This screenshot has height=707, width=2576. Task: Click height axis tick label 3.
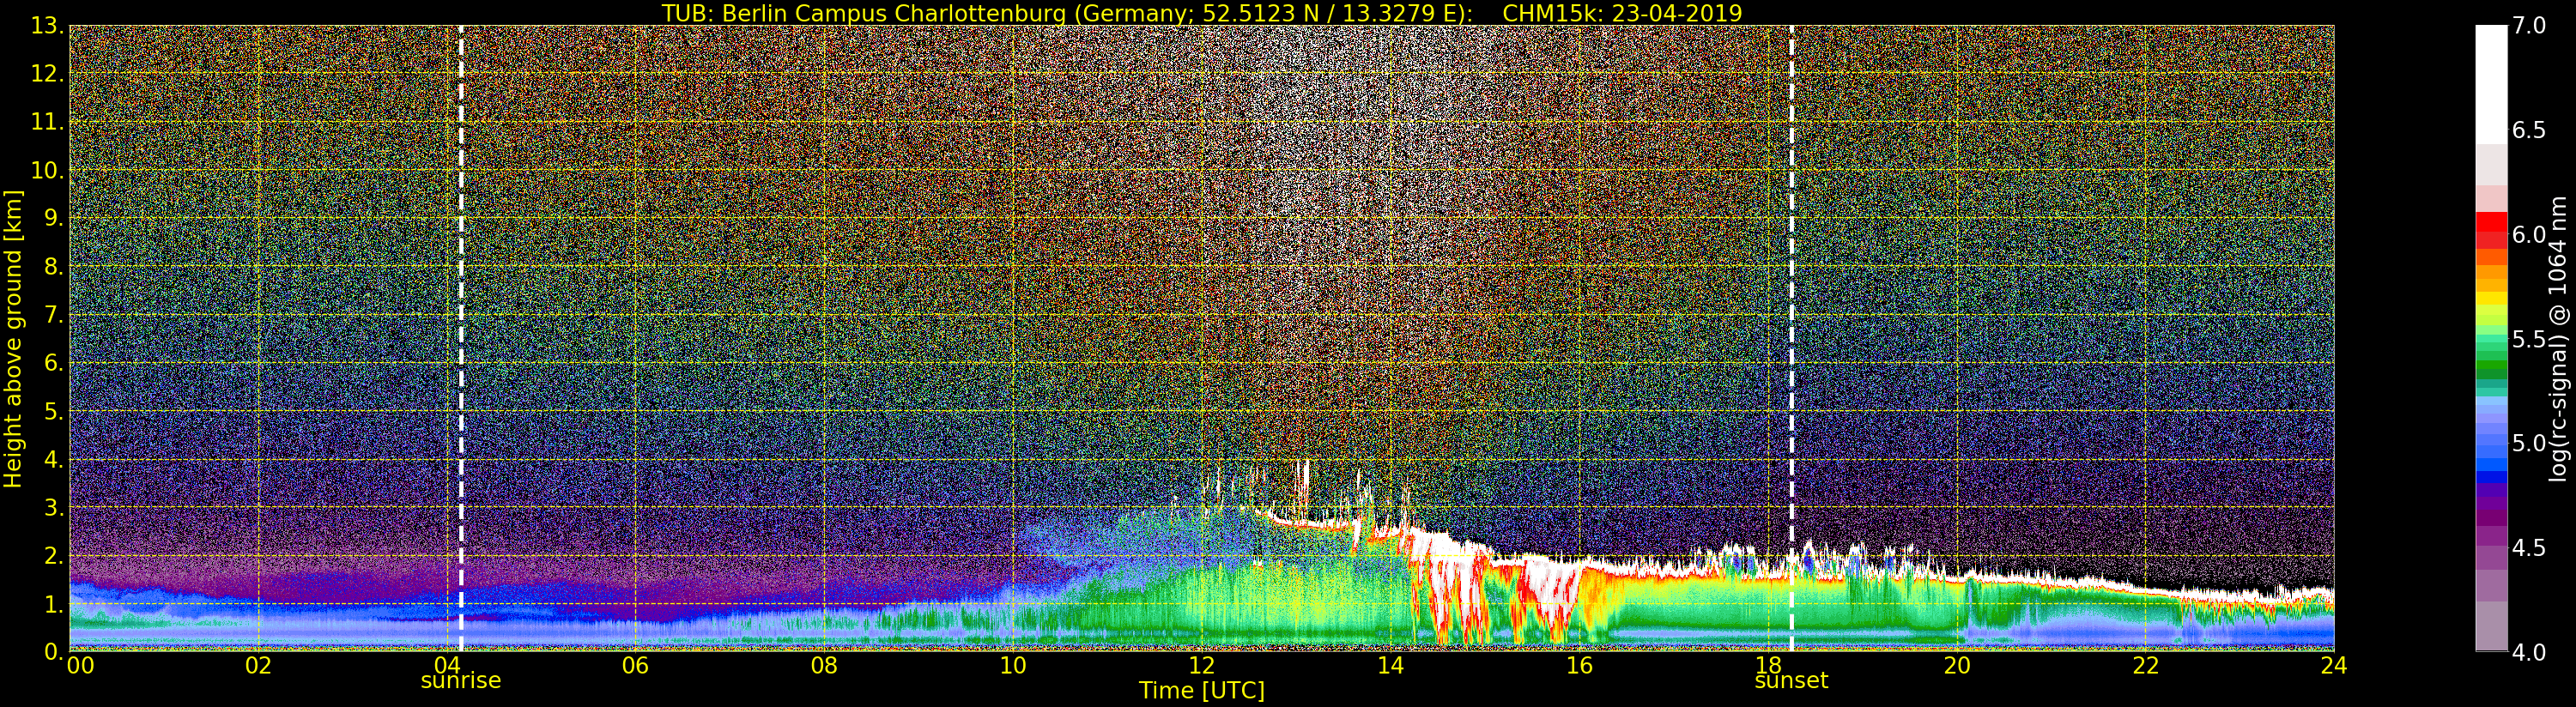click(53, 508)
